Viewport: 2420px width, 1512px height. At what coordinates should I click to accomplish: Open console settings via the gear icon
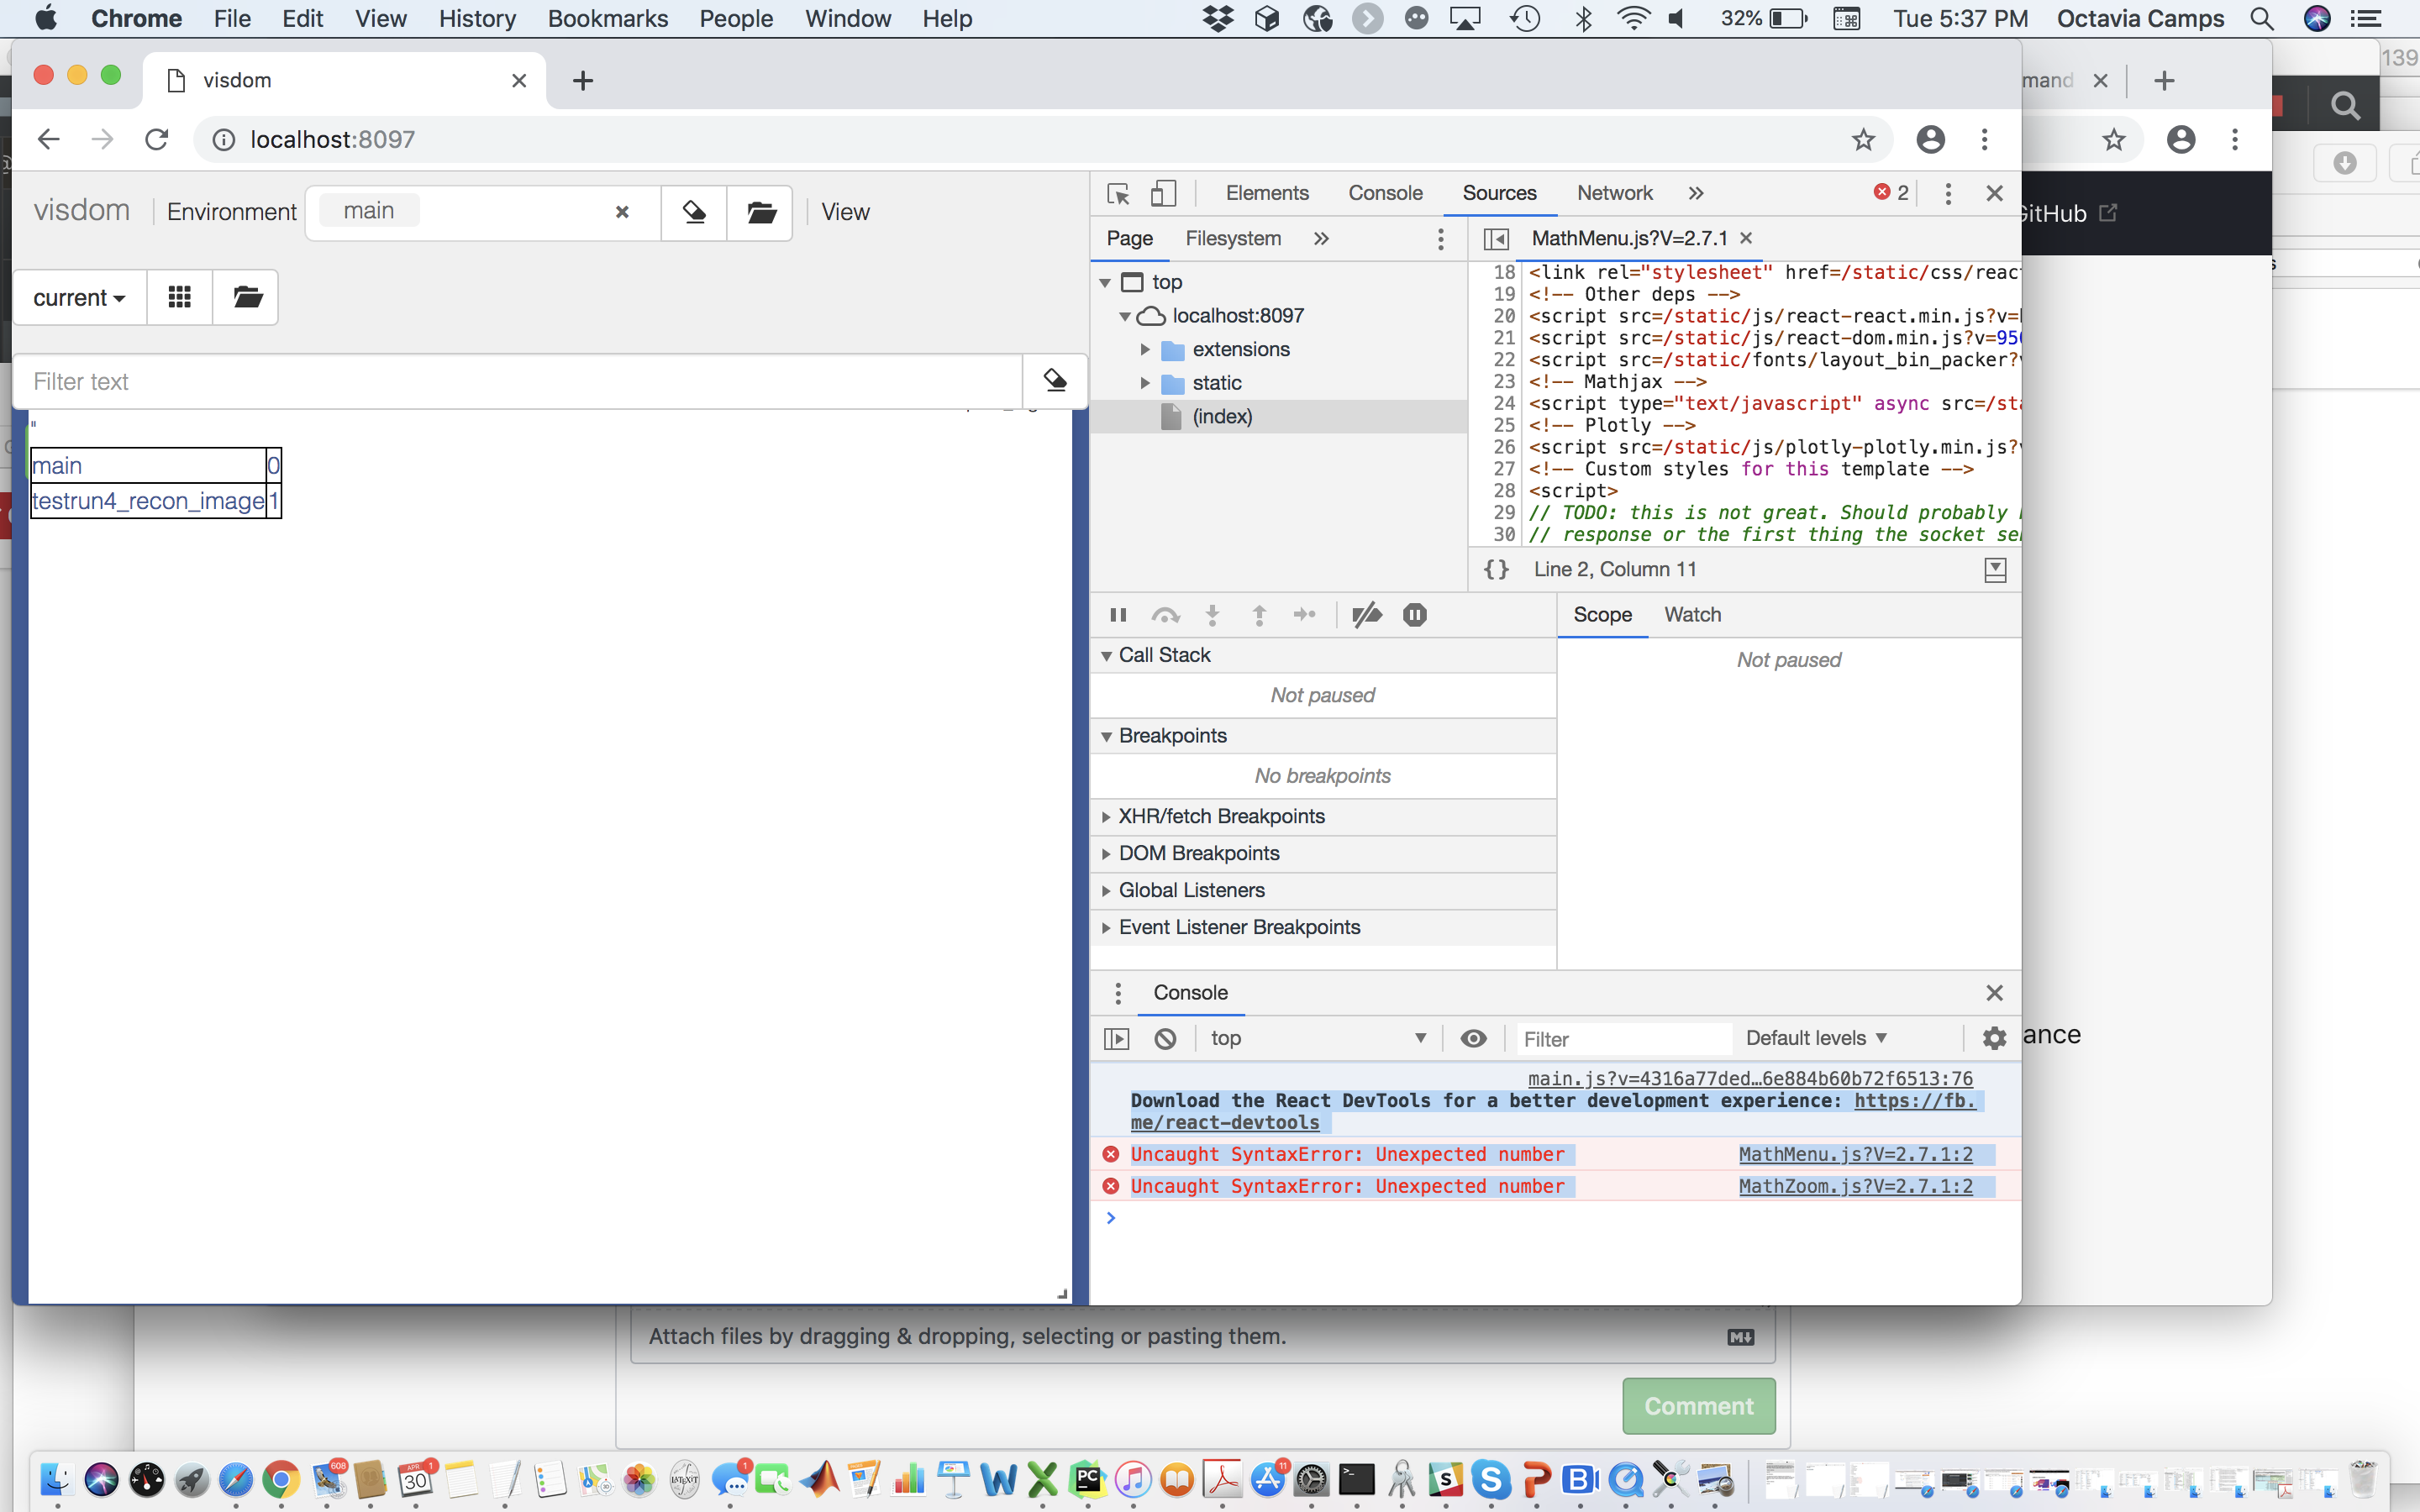pyautogui.click(x=1992, y=1038)
